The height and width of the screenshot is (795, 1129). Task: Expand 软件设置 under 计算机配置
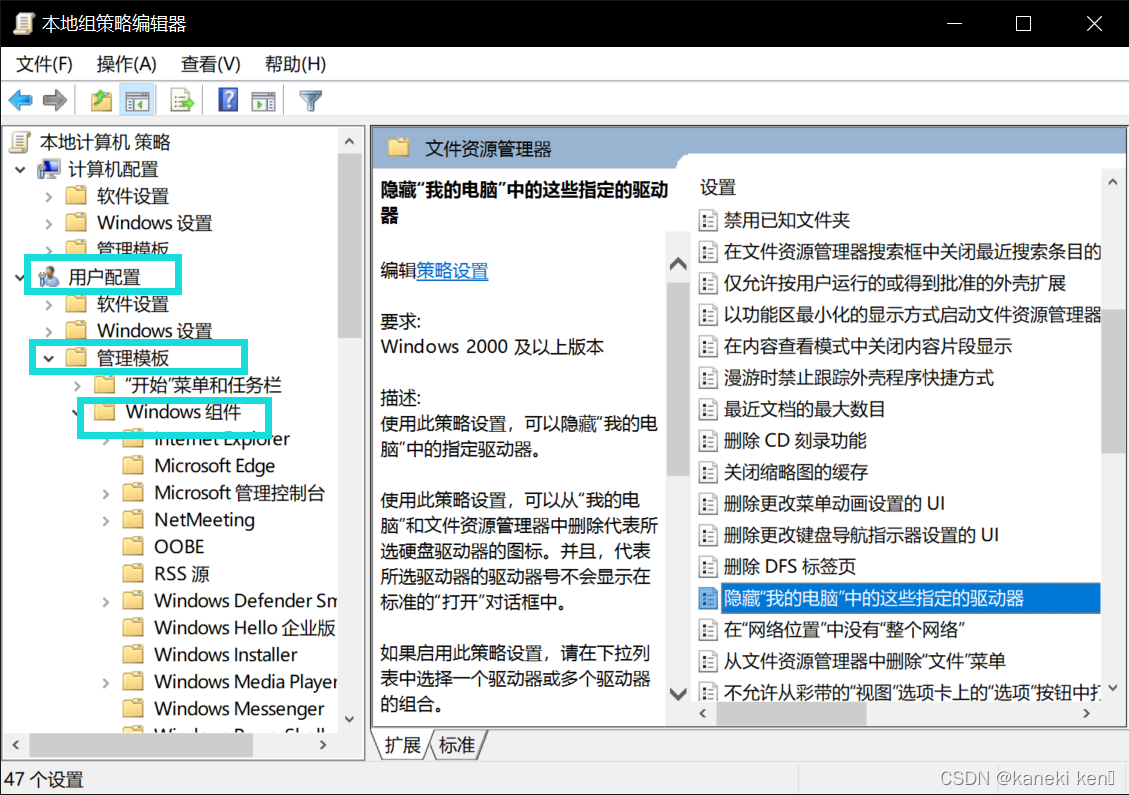[x=48, y=197]
